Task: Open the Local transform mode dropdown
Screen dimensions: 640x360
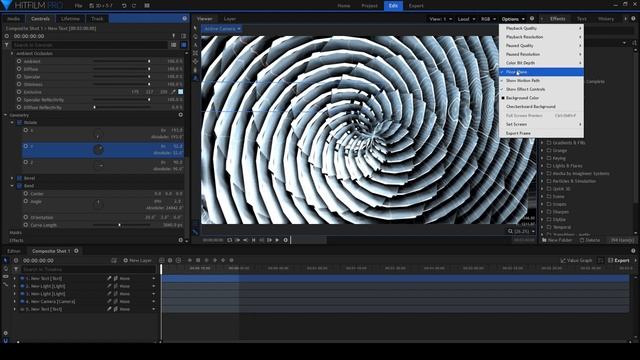Action: [466, 19]
